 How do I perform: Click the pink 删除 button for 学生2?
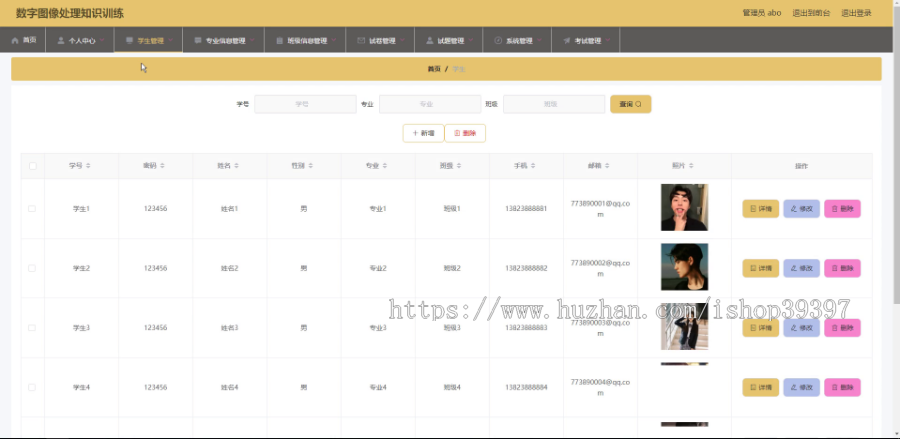pyautogui.click(x=842, y=269)
